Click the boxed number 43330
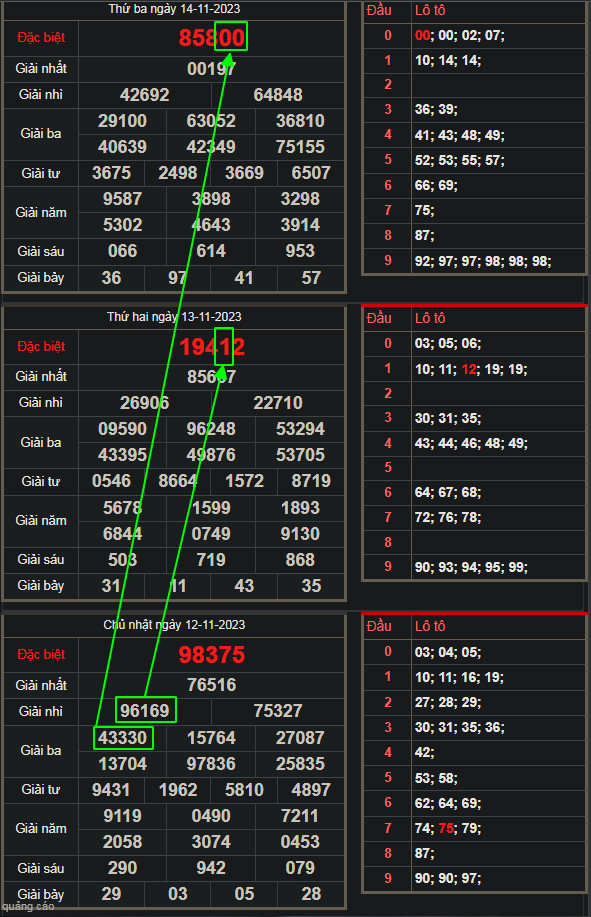 point(123,737)
